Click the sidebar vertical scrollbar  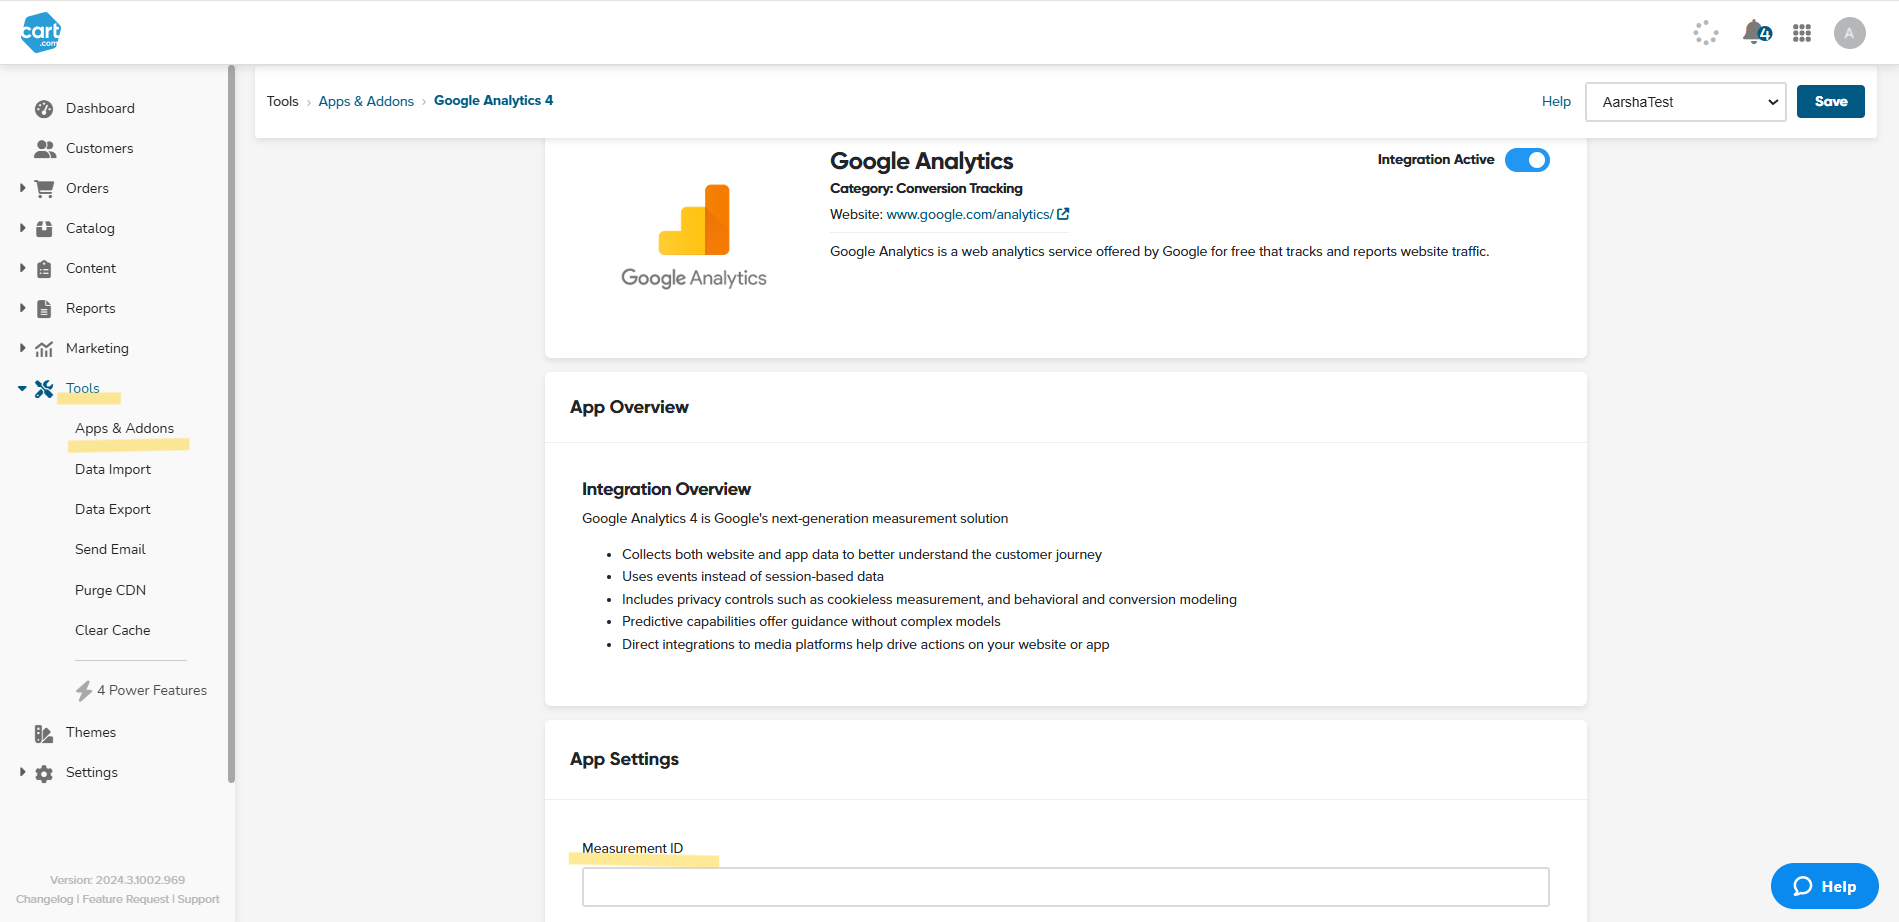pos(231,424)
